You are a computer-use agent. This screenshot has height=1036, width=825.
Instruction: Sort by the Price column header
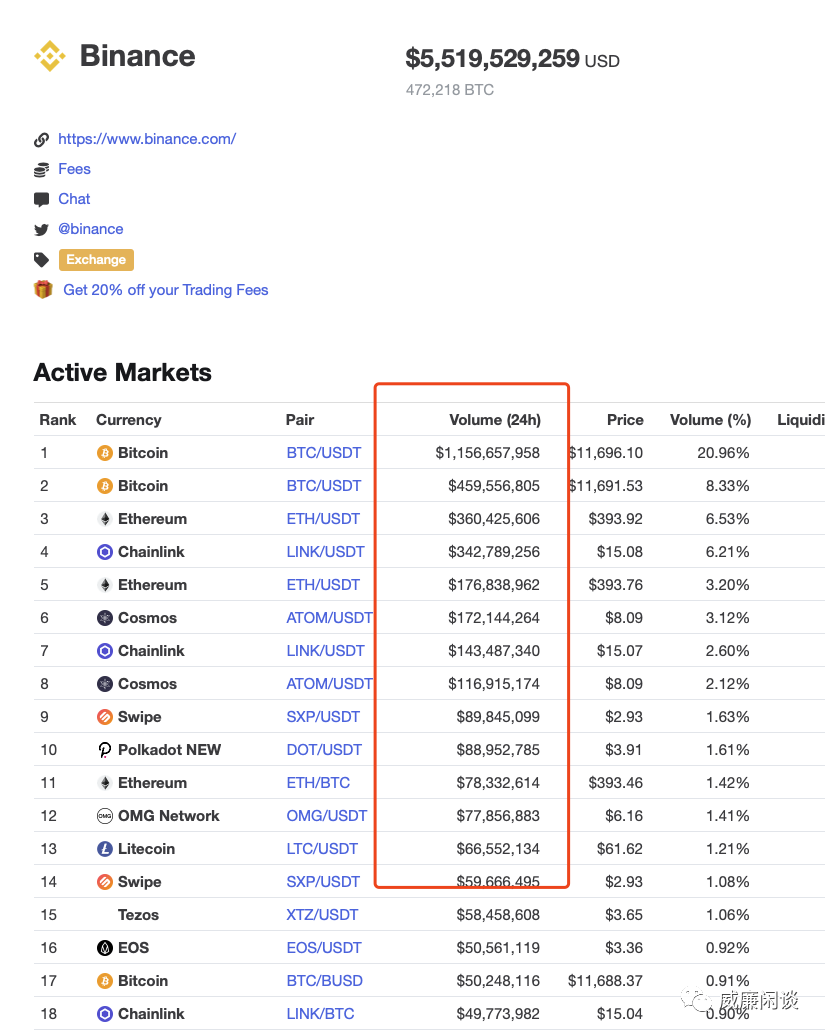(x=625, y=420)
